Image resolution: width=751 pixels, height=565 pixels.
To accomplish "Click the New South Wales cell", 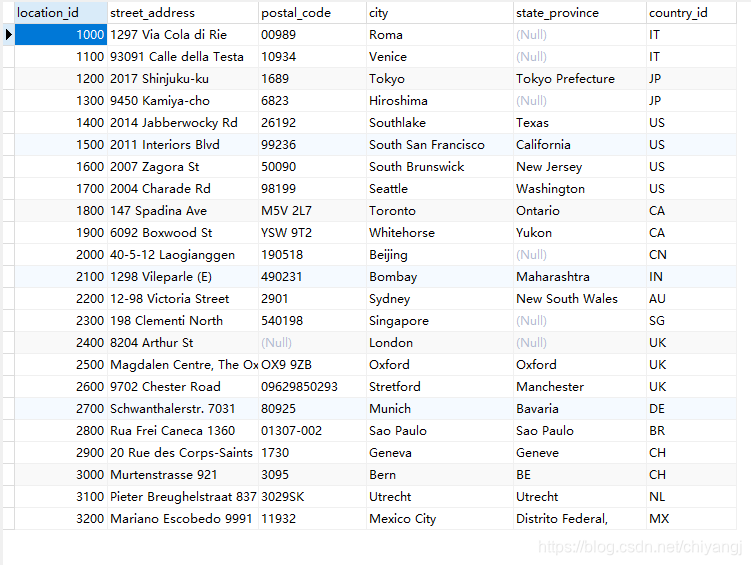I will click(x=580, y=299).
